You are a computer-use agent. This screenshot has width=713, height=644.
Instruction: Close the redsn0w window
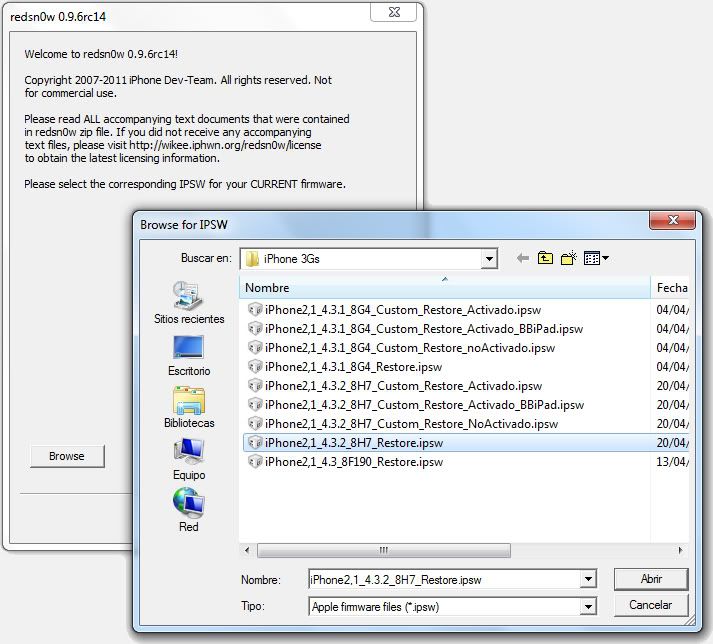click(x=394, y=12)
